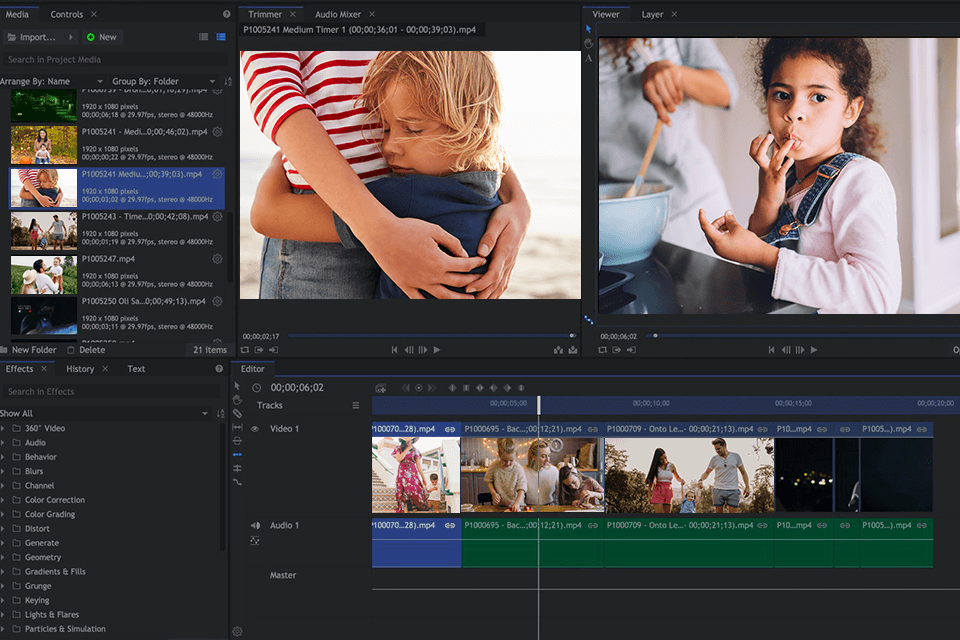Image resolution: width=960 pixels, height=640 pixels.
Task: Open settings gear for P1005247.mp4 media item
Action: (x=217, y=259)
